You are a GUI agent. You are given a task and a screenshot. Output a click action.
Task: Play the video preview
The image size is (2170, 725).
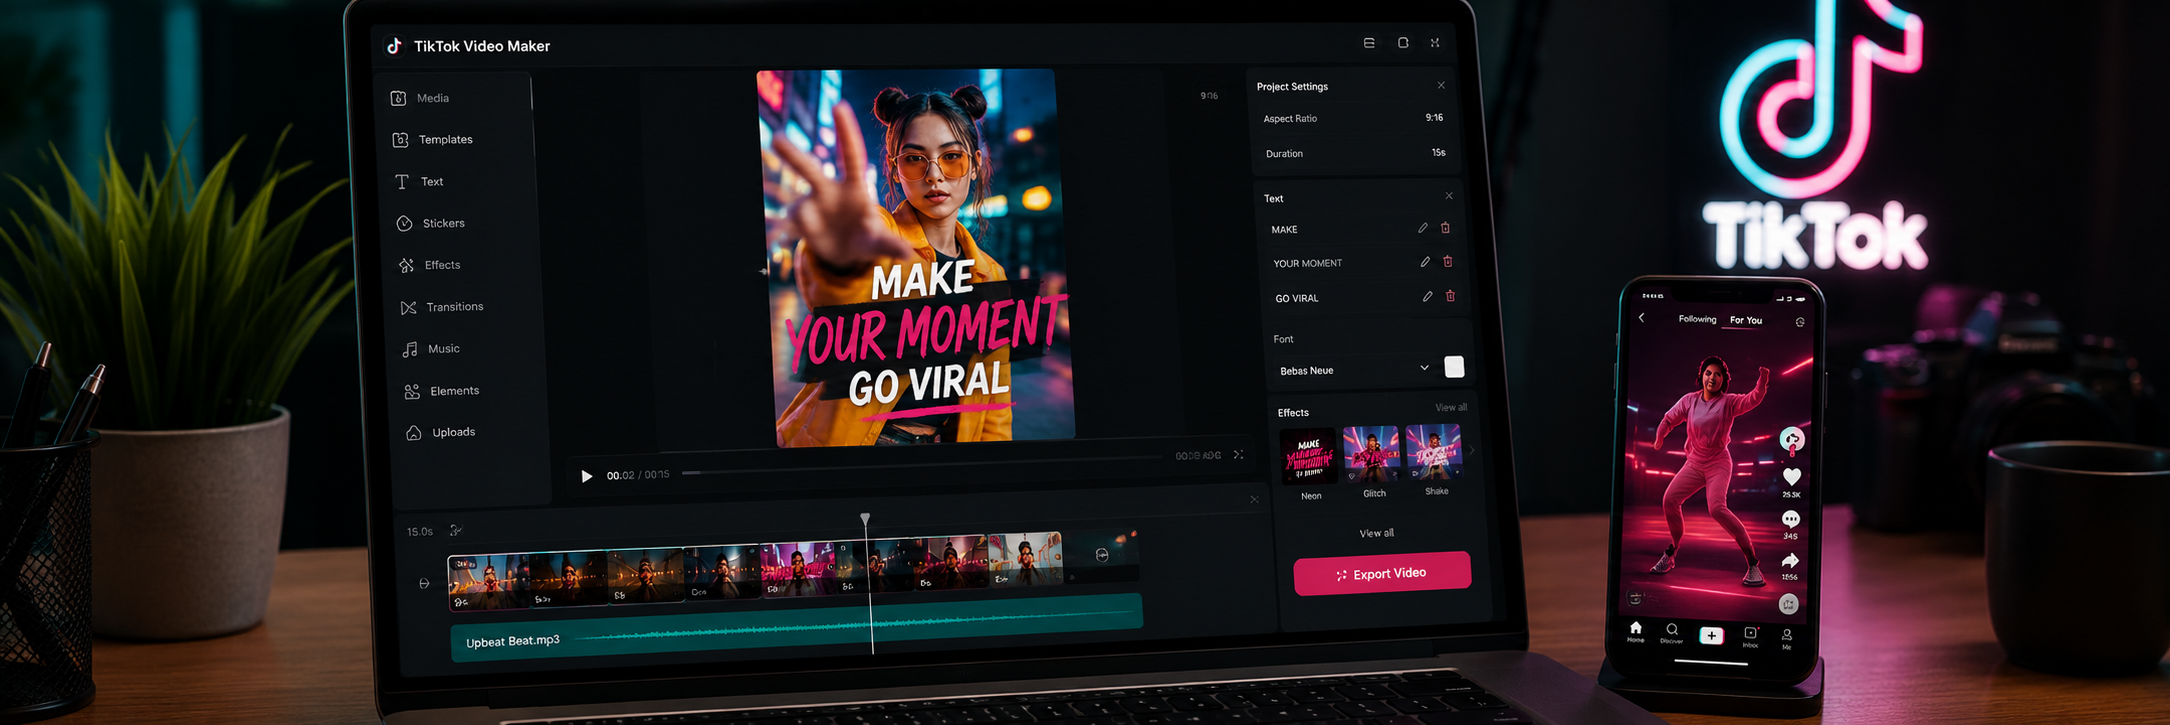click(x=587, y=476)
